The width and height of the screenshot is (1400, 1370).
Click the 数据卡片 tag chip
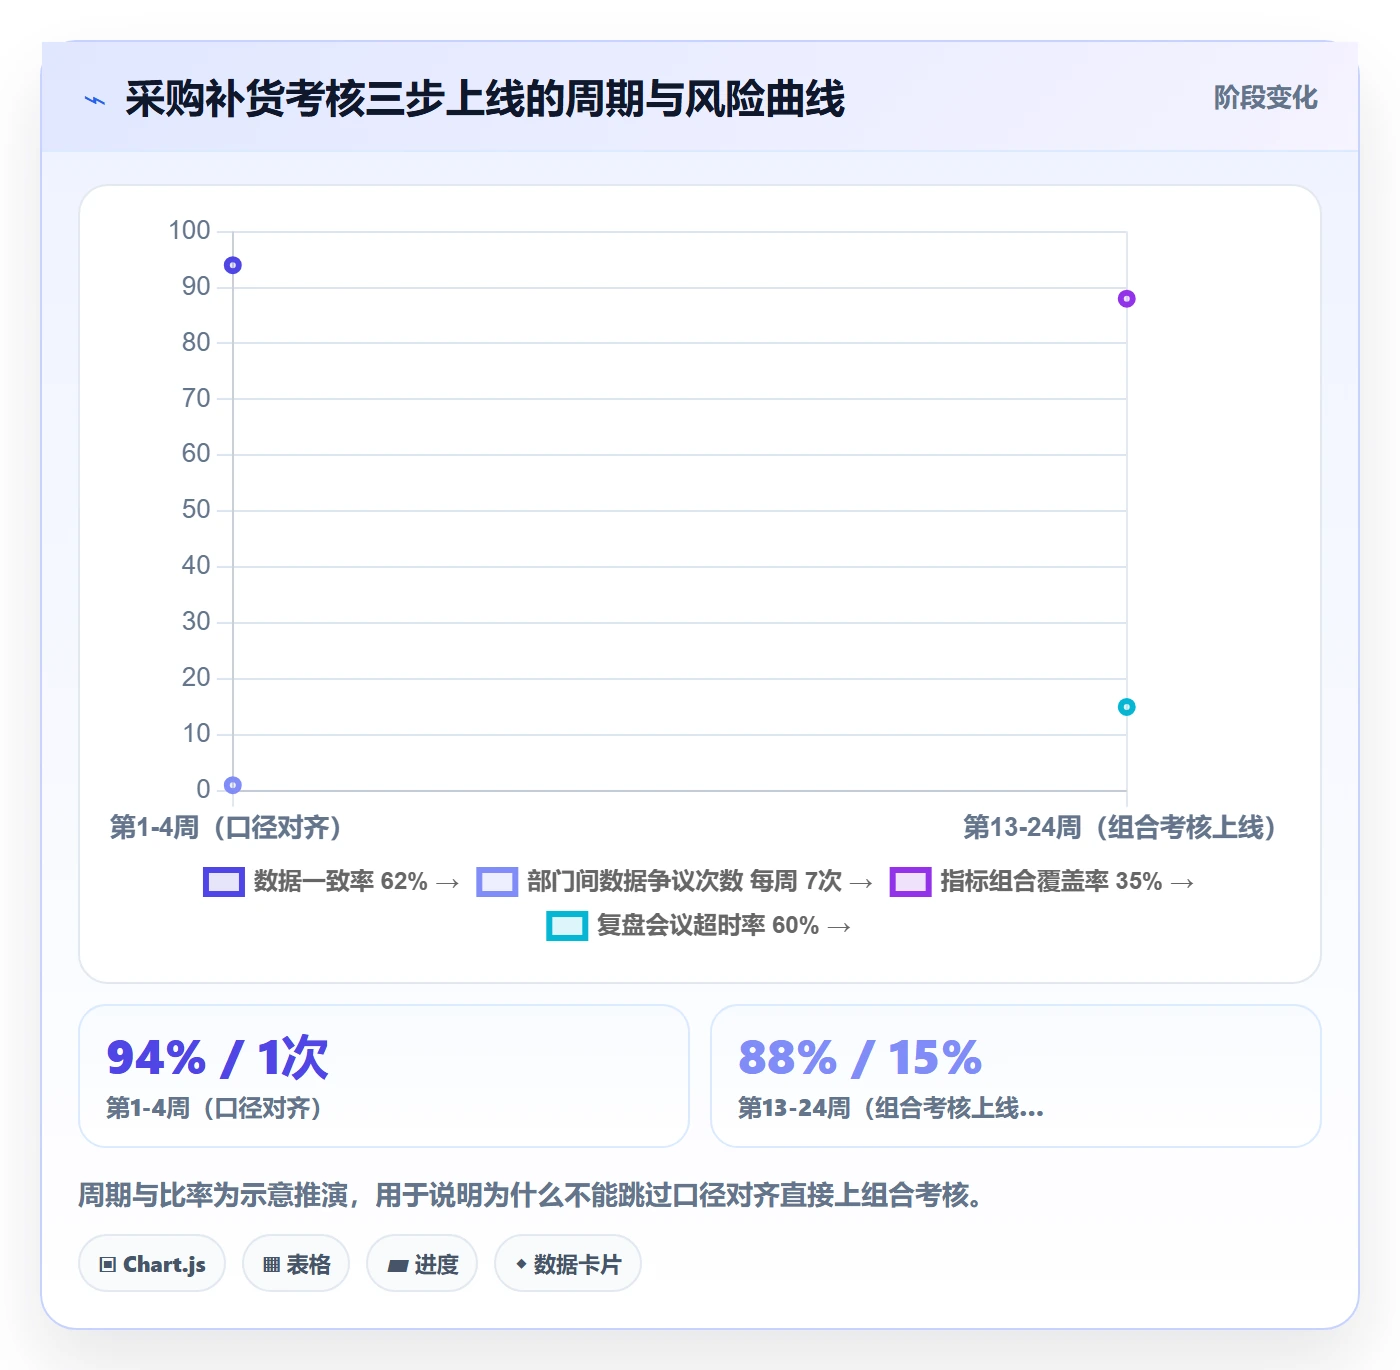[568, 1264]
